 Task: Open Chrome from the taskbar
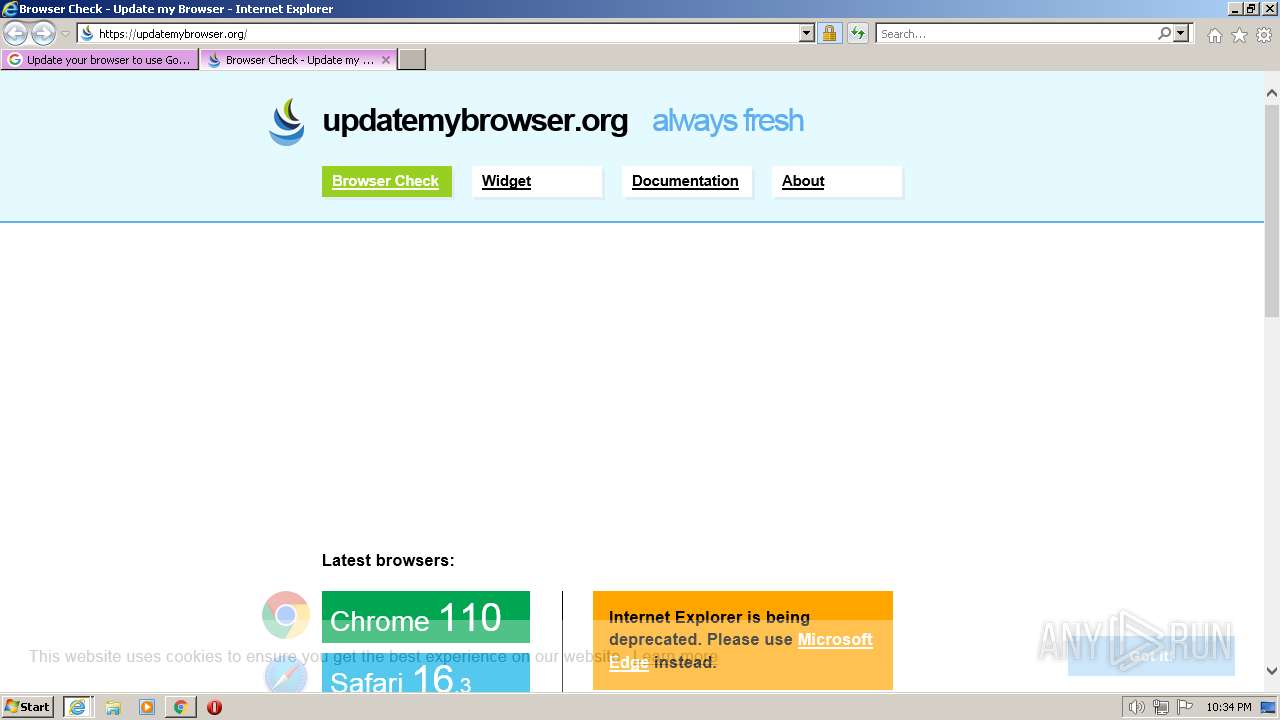(x=181, y=707)
